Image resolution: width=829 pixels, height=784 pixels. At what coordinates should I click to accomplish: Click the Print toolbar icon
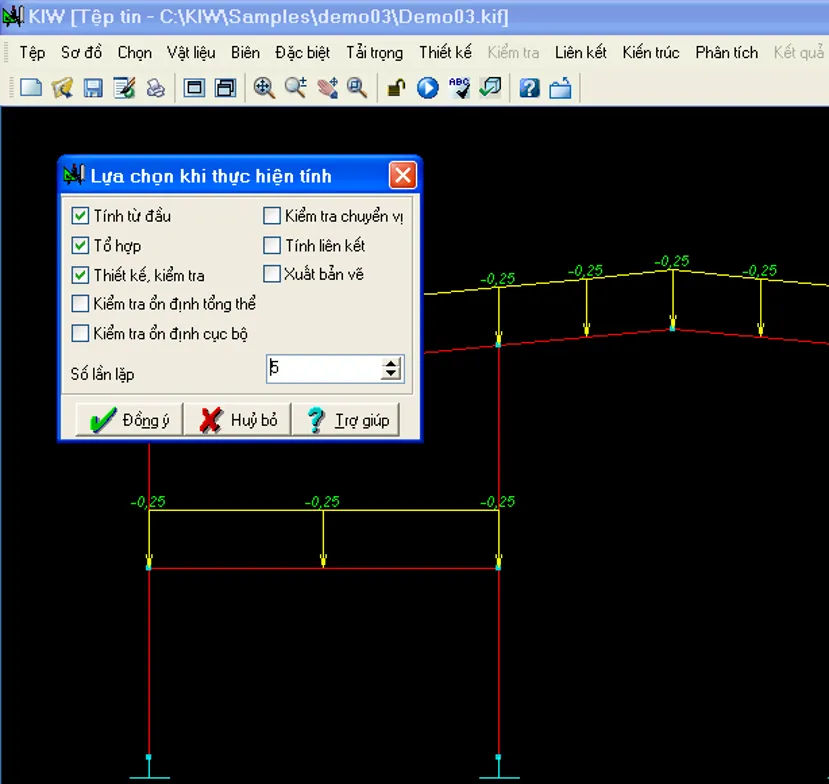[x=156, y=88]
